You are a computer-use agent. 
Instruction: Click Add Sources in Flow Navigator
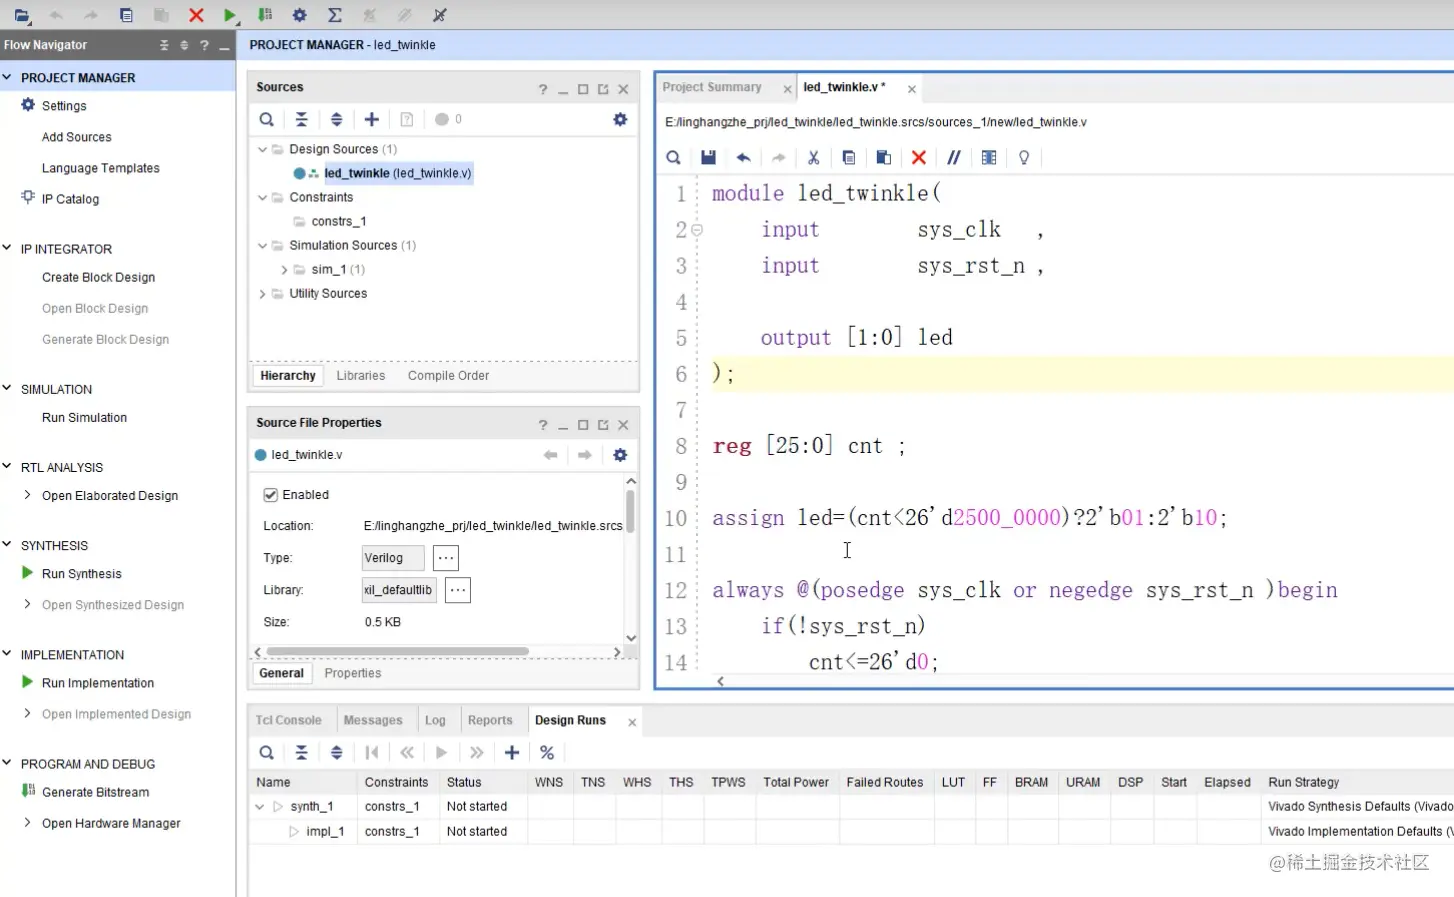click(x=77, y=137)
